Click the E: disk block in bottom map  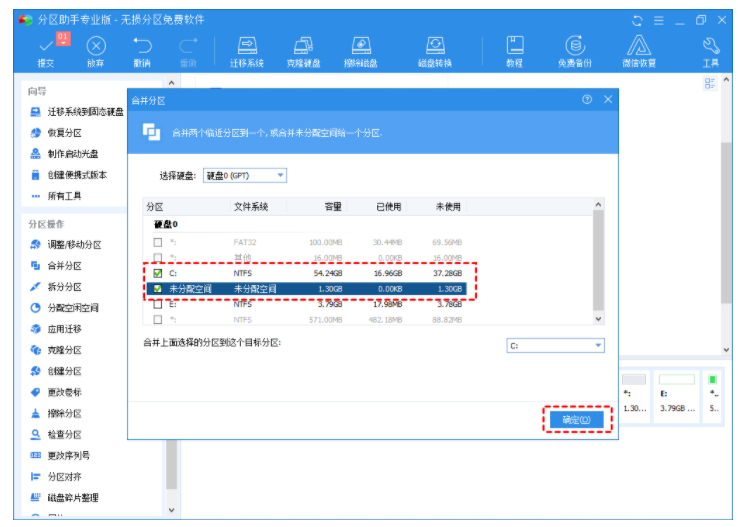point(675,395)
